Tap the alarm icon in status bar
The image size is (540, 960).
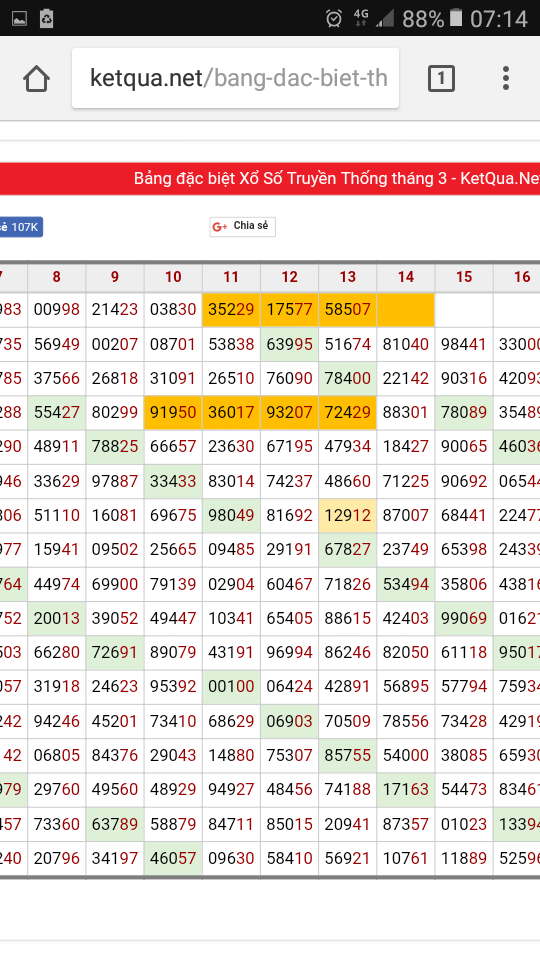click(334, 18)
